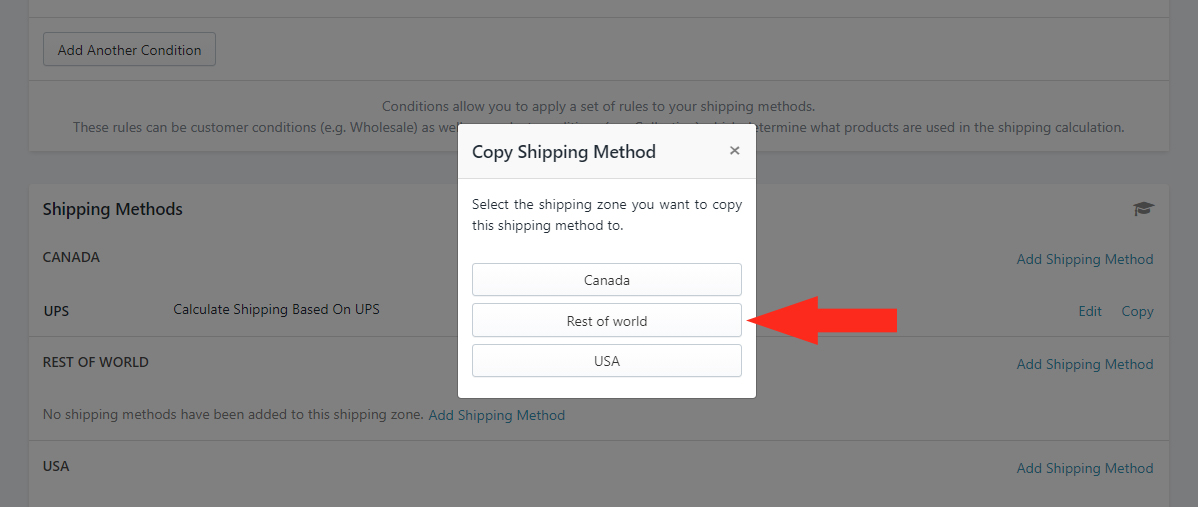Copy the UPS shipping method
1198x507 pixels.
[1137, 311]
